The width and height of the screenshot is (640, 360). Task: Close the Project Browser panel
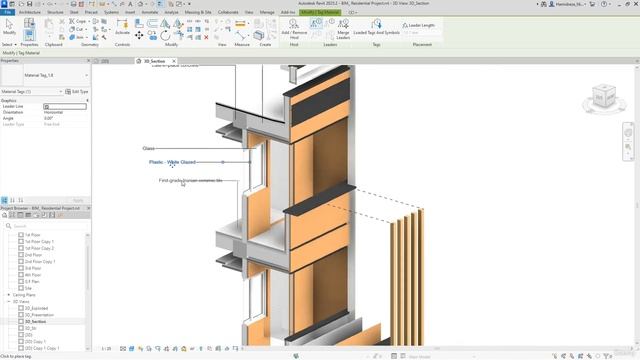pos(88,208)
